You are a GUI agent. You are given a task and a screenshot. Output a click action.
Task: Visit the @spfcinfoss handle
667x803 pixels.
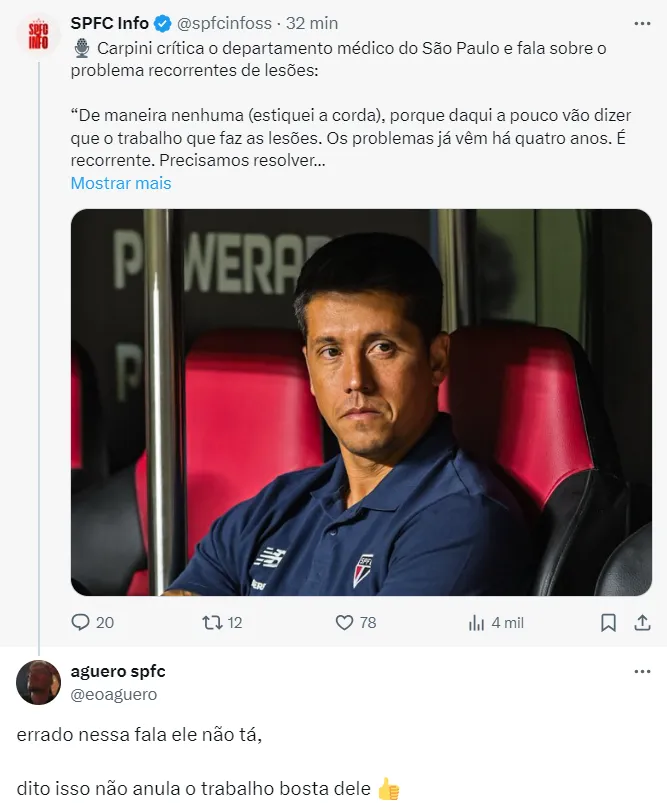click(224, 23)
